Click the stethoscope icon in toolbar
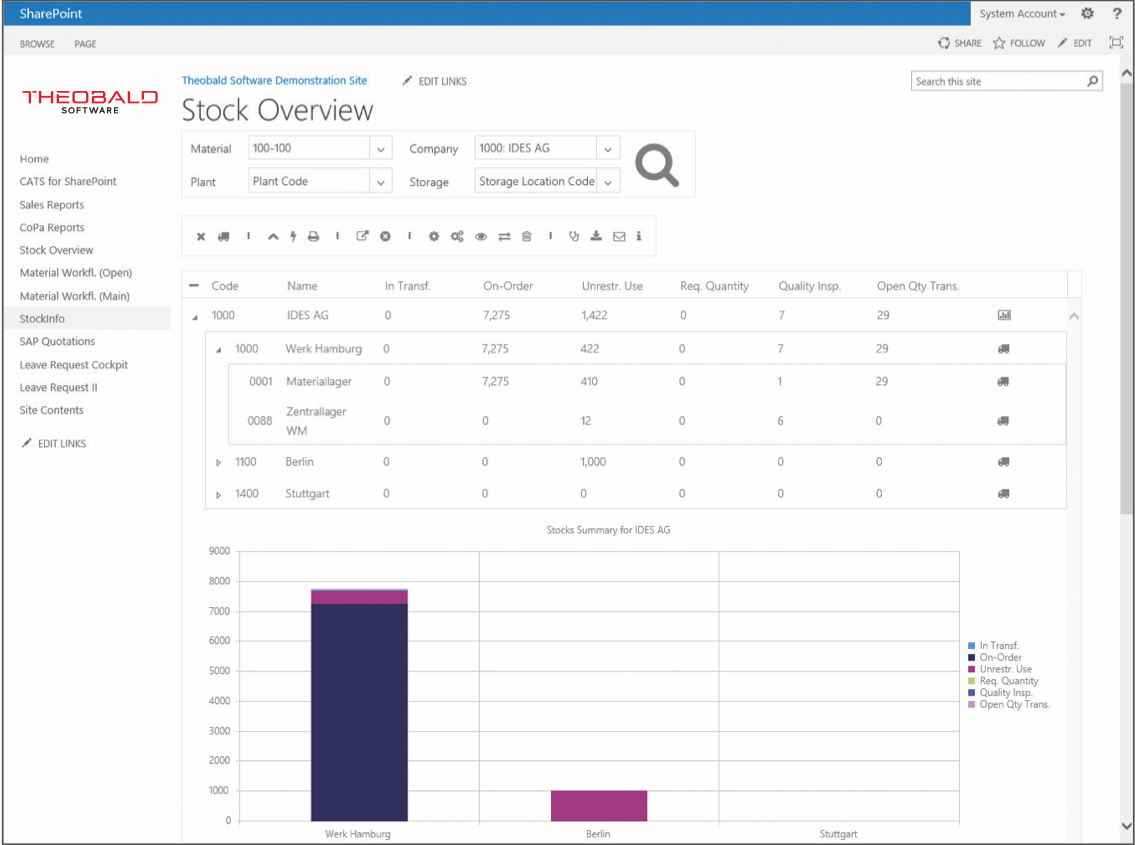 tap(574, 236)
